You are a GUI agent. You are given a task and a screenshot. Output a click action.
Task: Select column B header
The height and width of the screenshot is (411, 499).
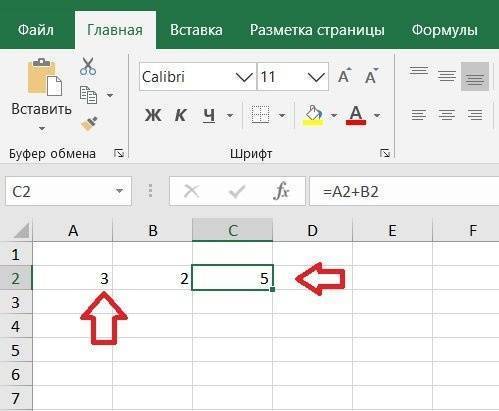(x=153, y=230)
